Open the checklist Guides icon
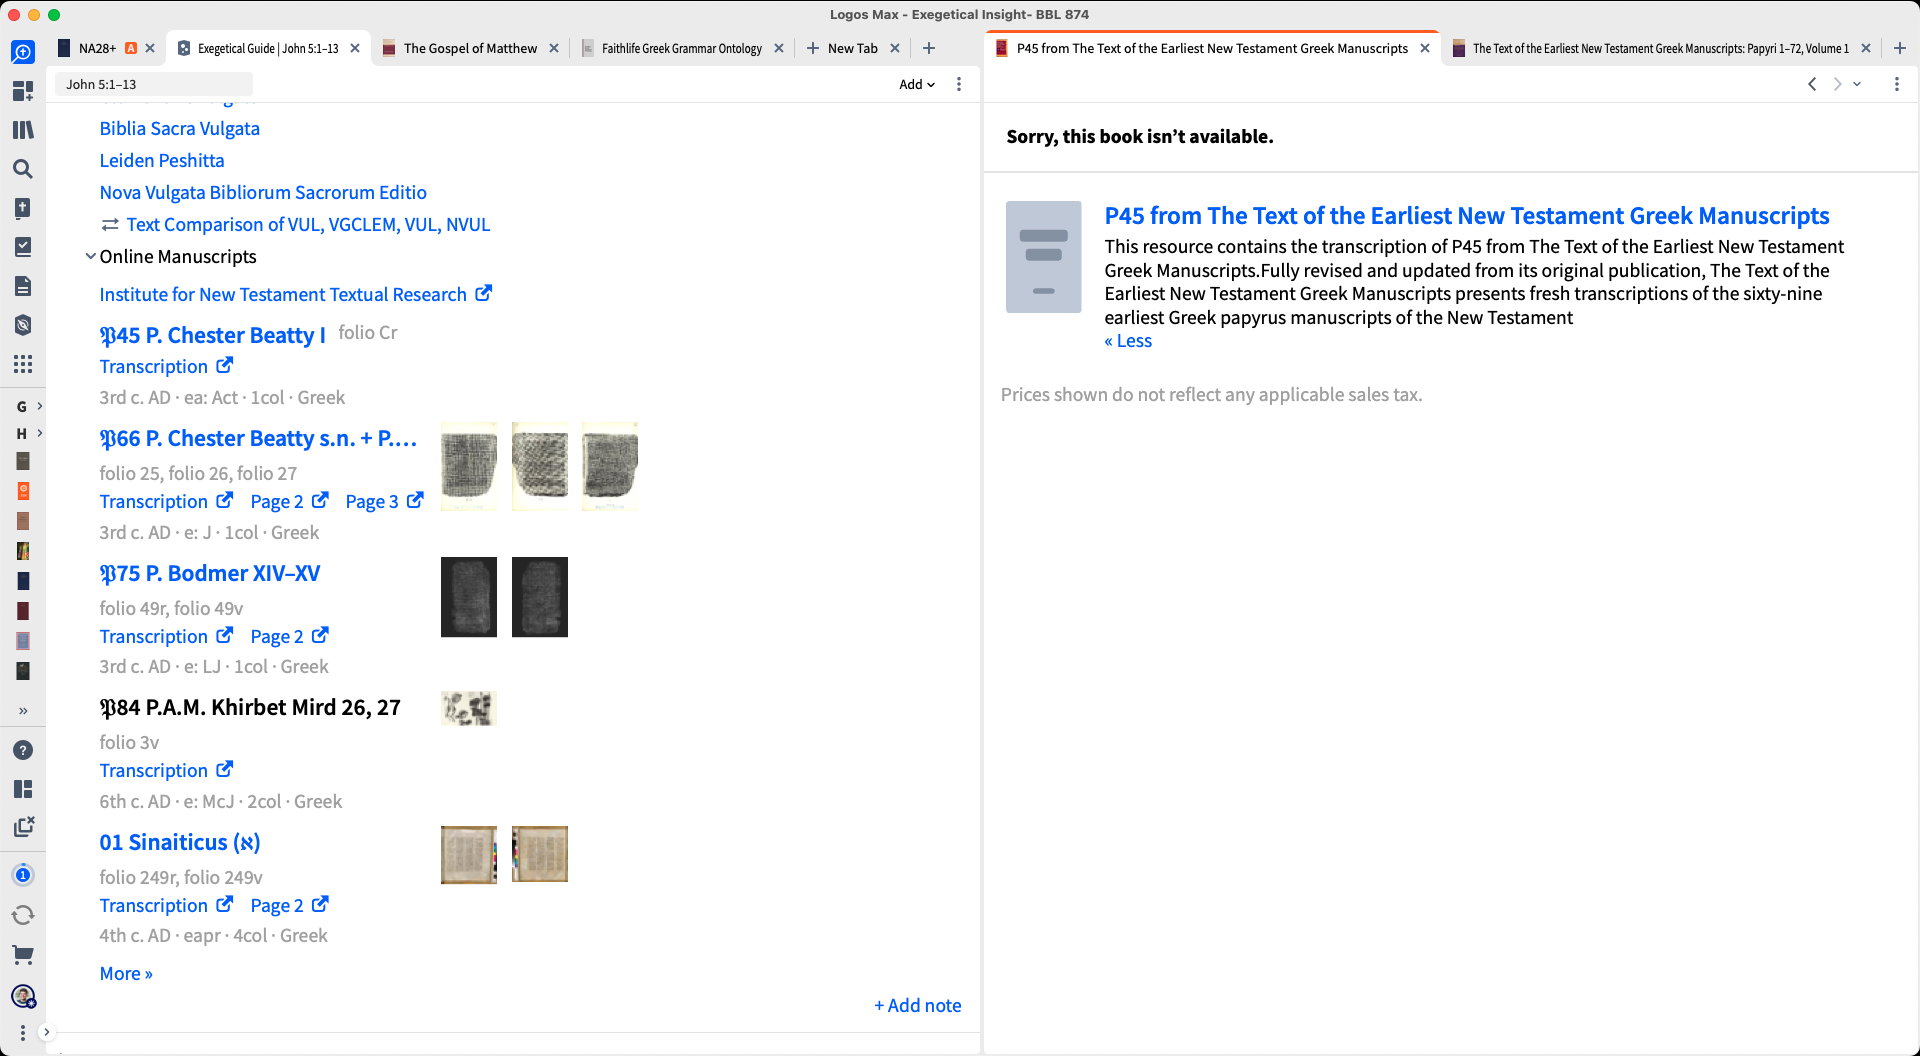This screenshot has width=1920, height=1056. (x=23, y=247)
